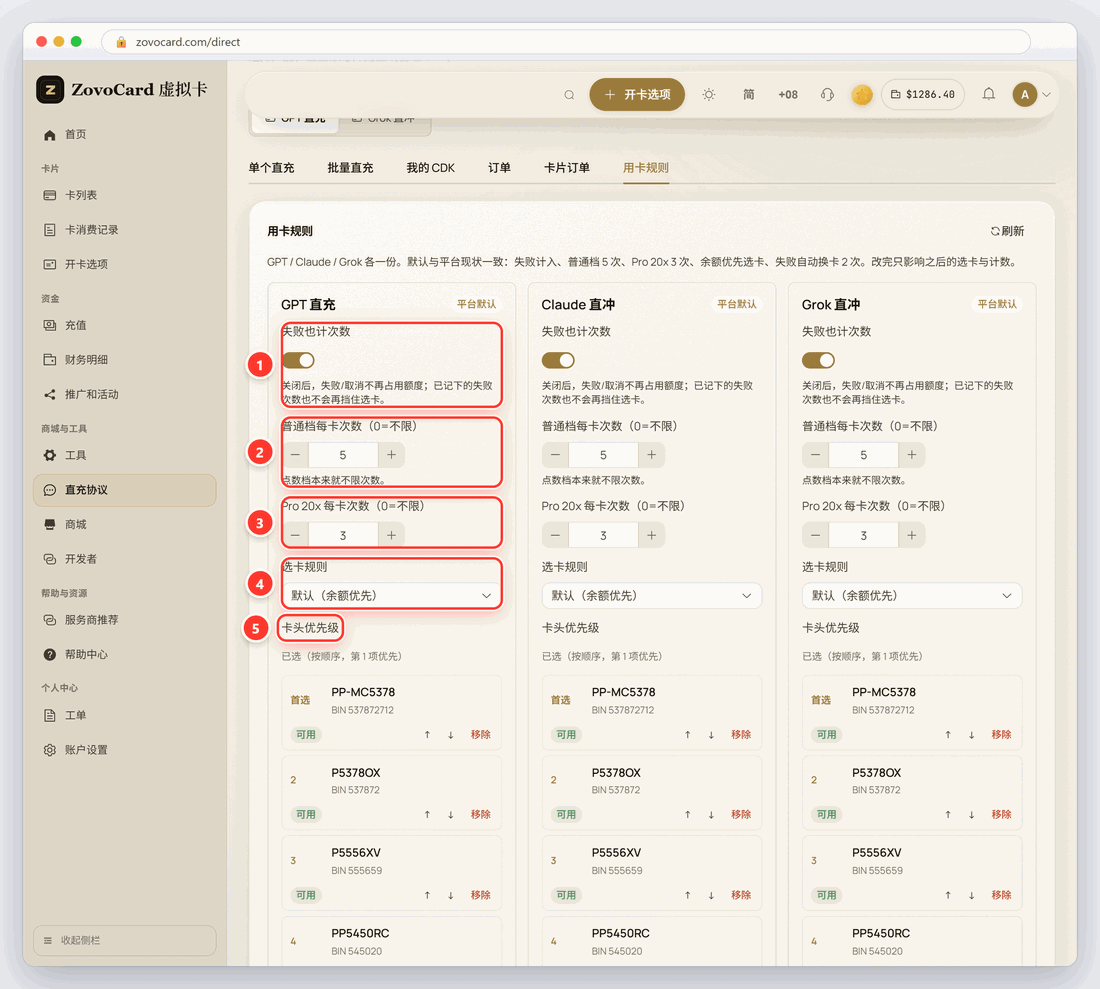Image resolution: width=1100 pixels, height=989 pixels.
Task: Open the 工单 ticket icon
Action: [x=50, y=715]
